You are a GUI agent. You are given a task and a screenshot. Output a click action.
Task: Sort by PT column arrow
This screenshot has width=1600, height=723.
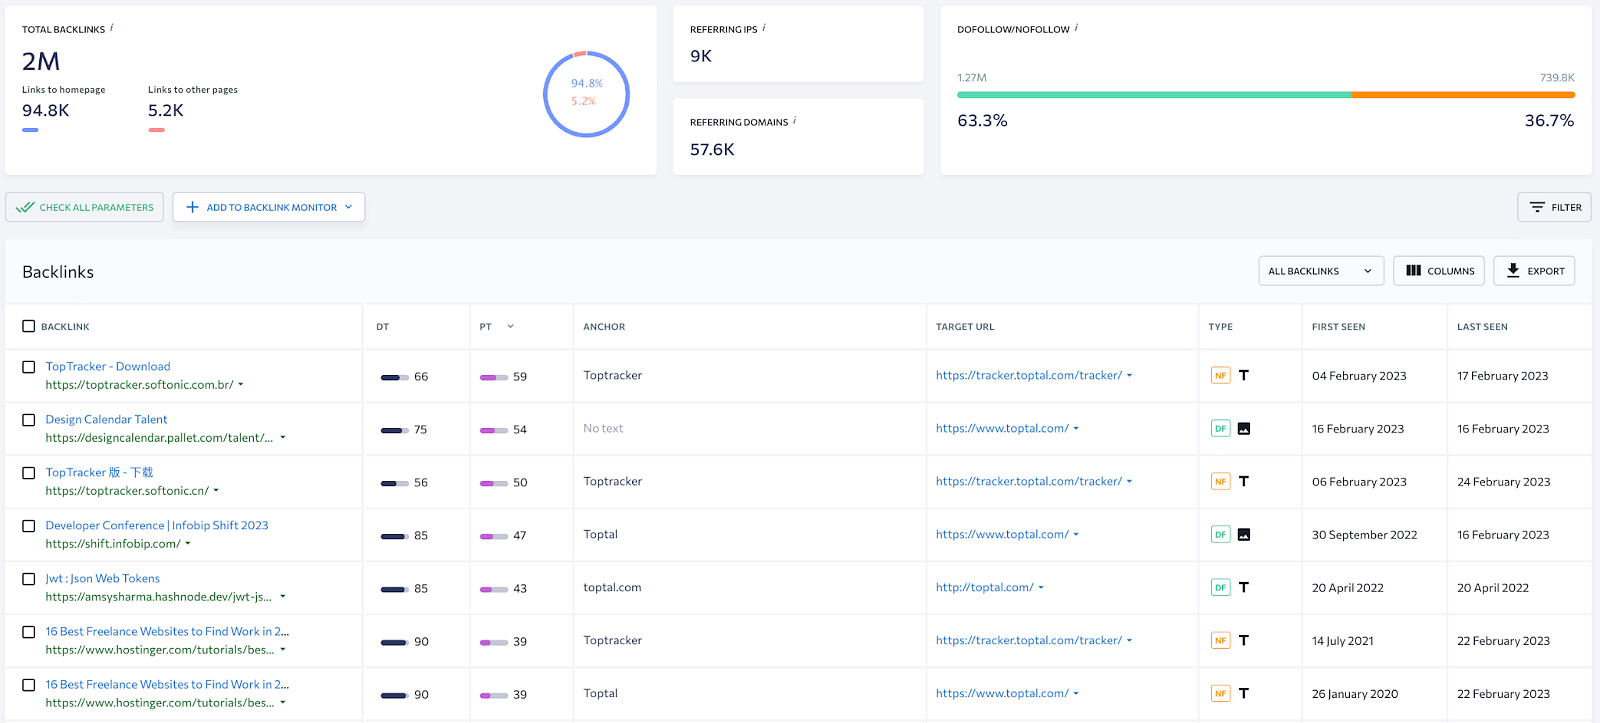coord(510,326)
